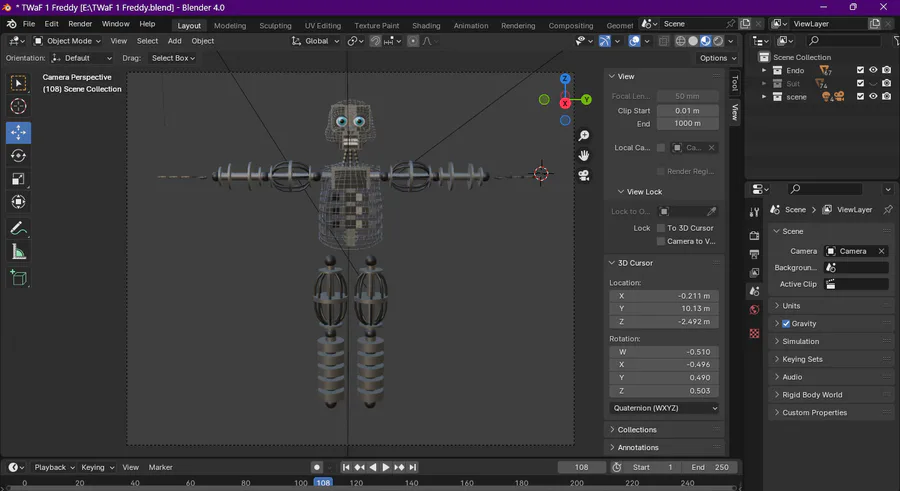Enable Camera to View checkbox
This screenshot has width=900, height=491.
click(661, 241)
